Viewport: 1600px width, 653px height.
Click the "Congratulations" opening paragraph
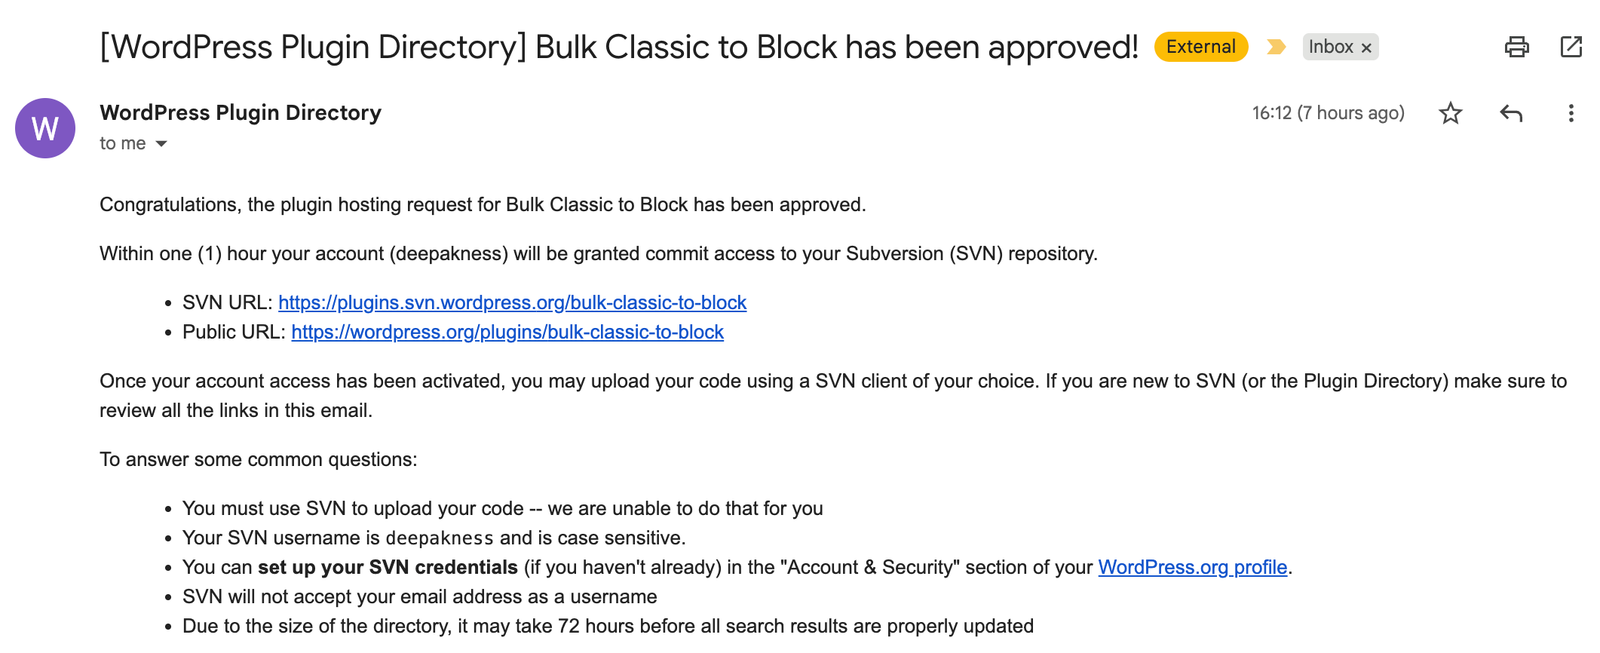click(x=482, y=205)
